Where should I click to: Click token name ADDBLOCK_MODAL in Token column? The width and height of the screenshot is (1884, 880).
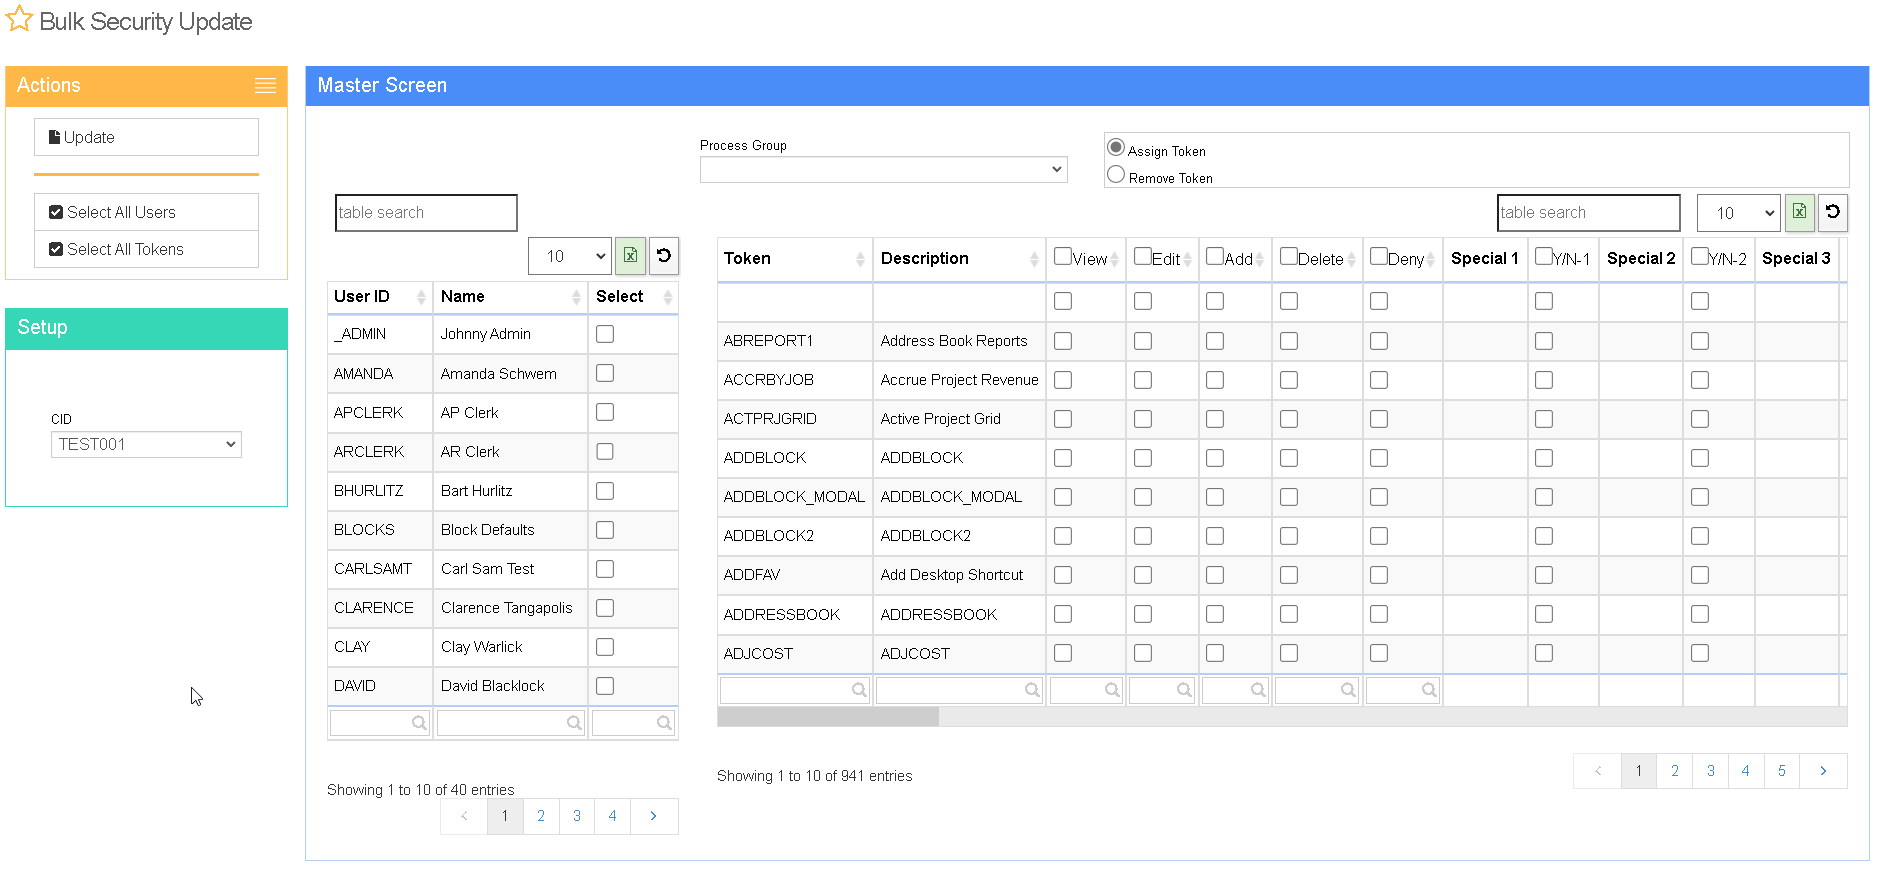794,497
